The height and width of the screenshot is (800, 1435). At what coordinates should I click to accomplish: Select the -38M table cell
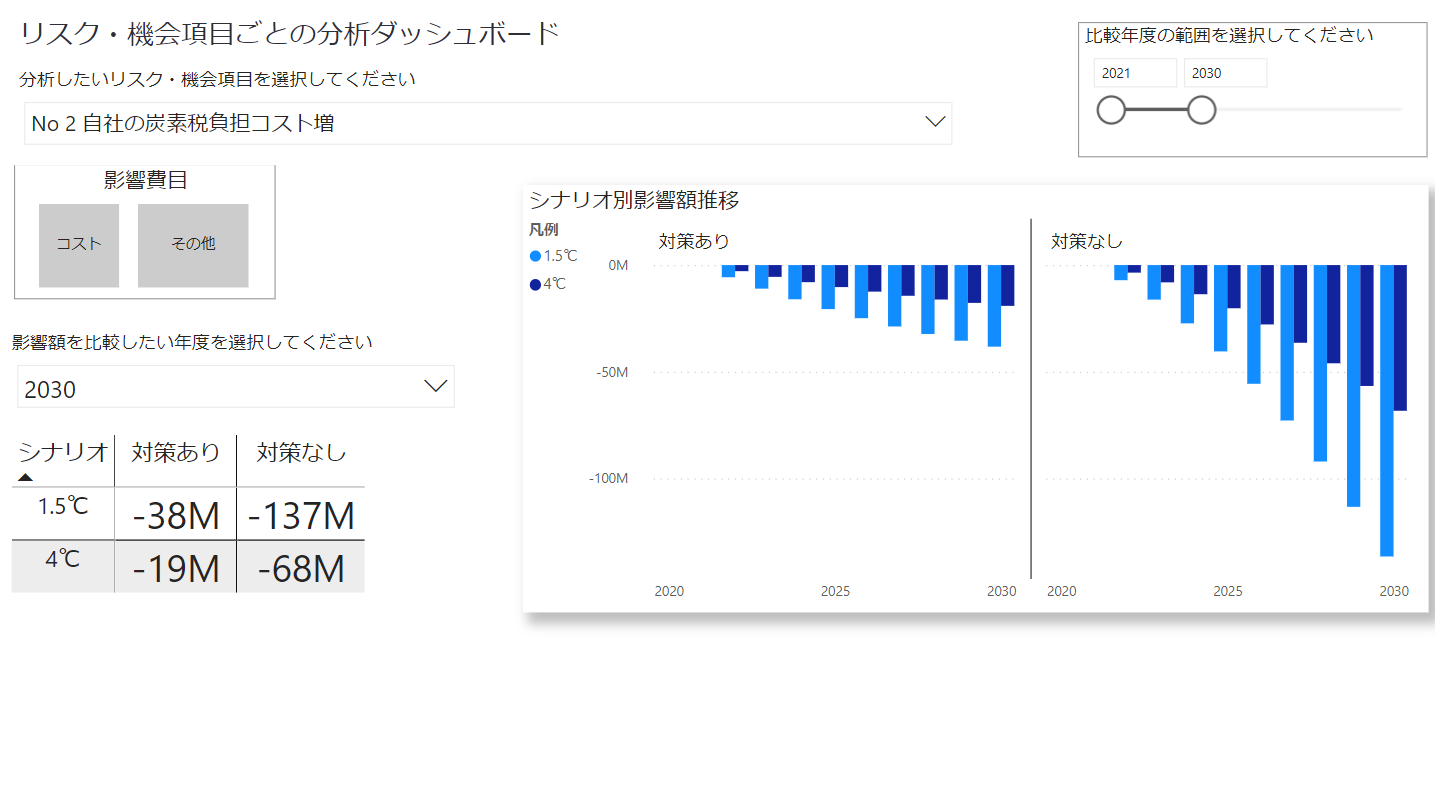(x=176, y=516)
